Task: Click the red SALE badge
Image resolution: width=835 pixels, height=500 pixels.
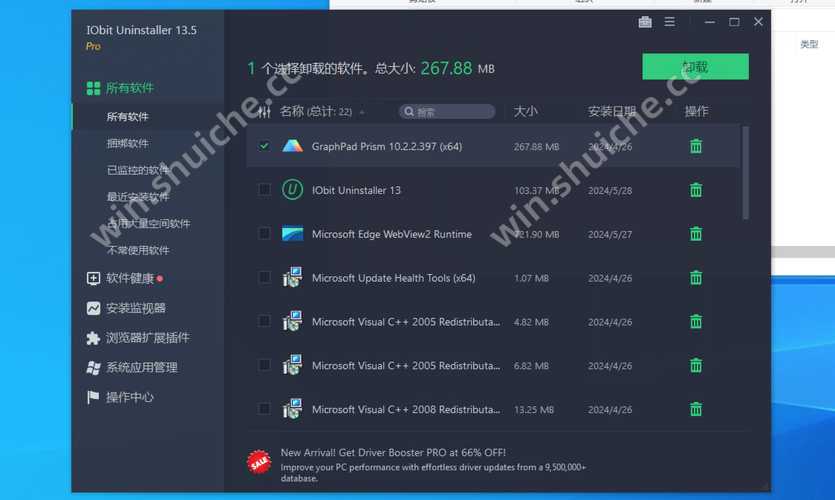Action: click(259, 462)
